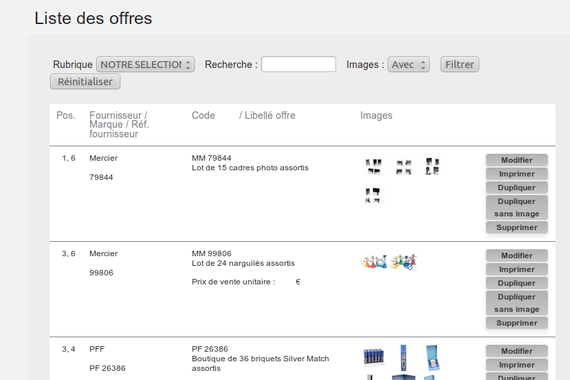Click the 'Liste des offres' heading

pos(93,18)
